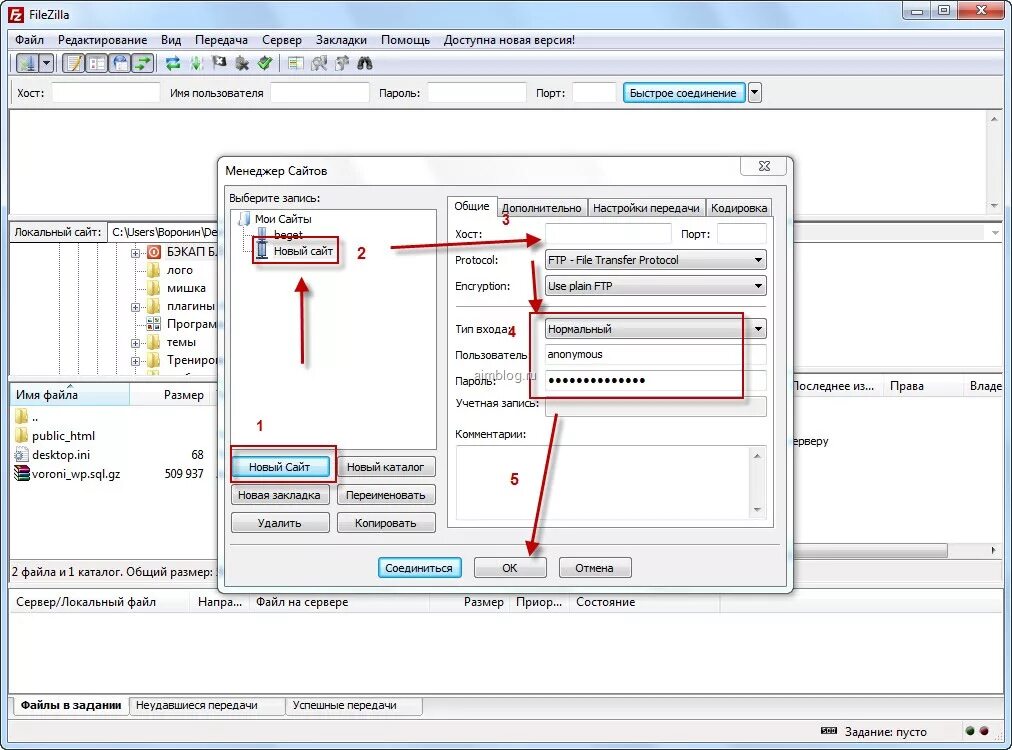Open the Сервер menu
This screenshot has width=1012, height=750.
coord(281,39)
